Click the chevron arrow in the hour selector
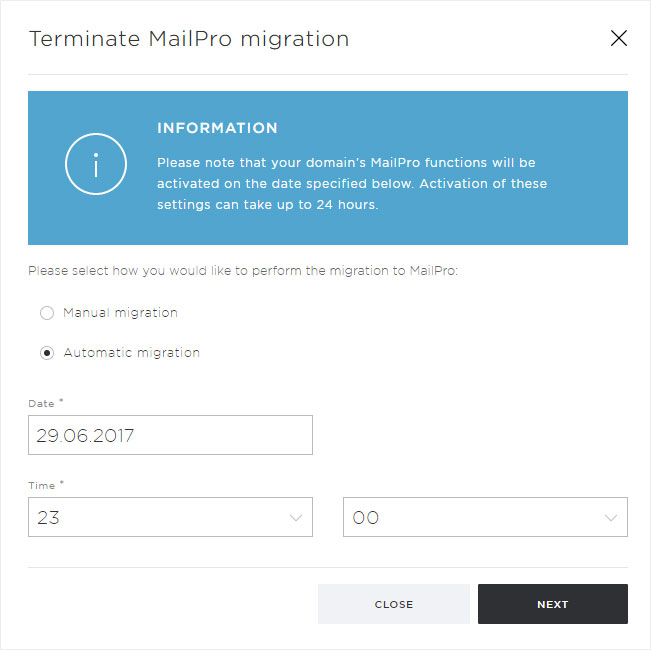The height and width of the screenshot is (650, 651). (x=296, y=518)
